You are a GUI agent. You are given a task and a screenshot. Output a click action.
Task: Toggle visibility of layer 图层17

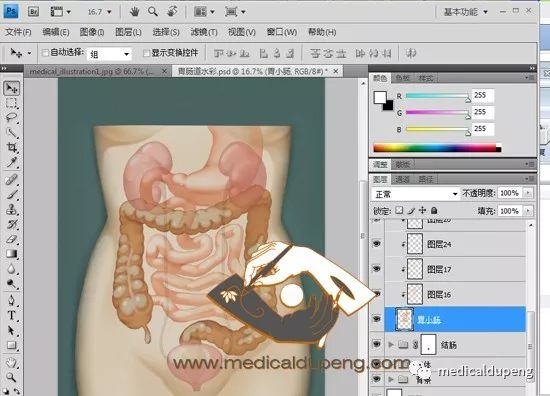click(377, 269)
